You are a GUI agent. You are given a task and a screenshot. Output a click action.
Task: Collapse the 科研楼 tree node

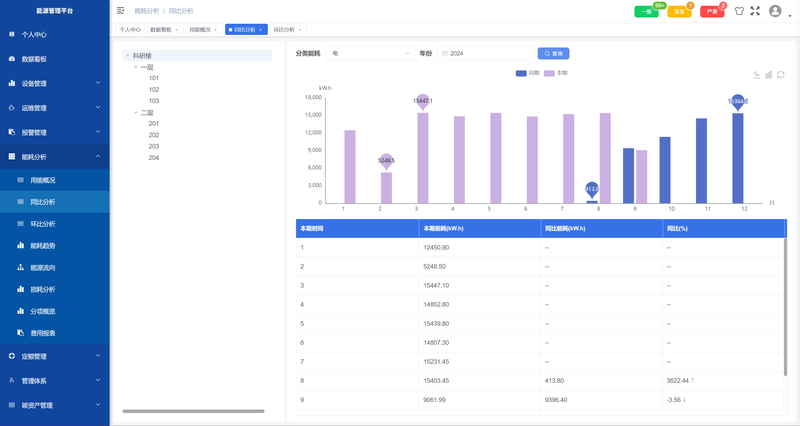pos(128,56)
